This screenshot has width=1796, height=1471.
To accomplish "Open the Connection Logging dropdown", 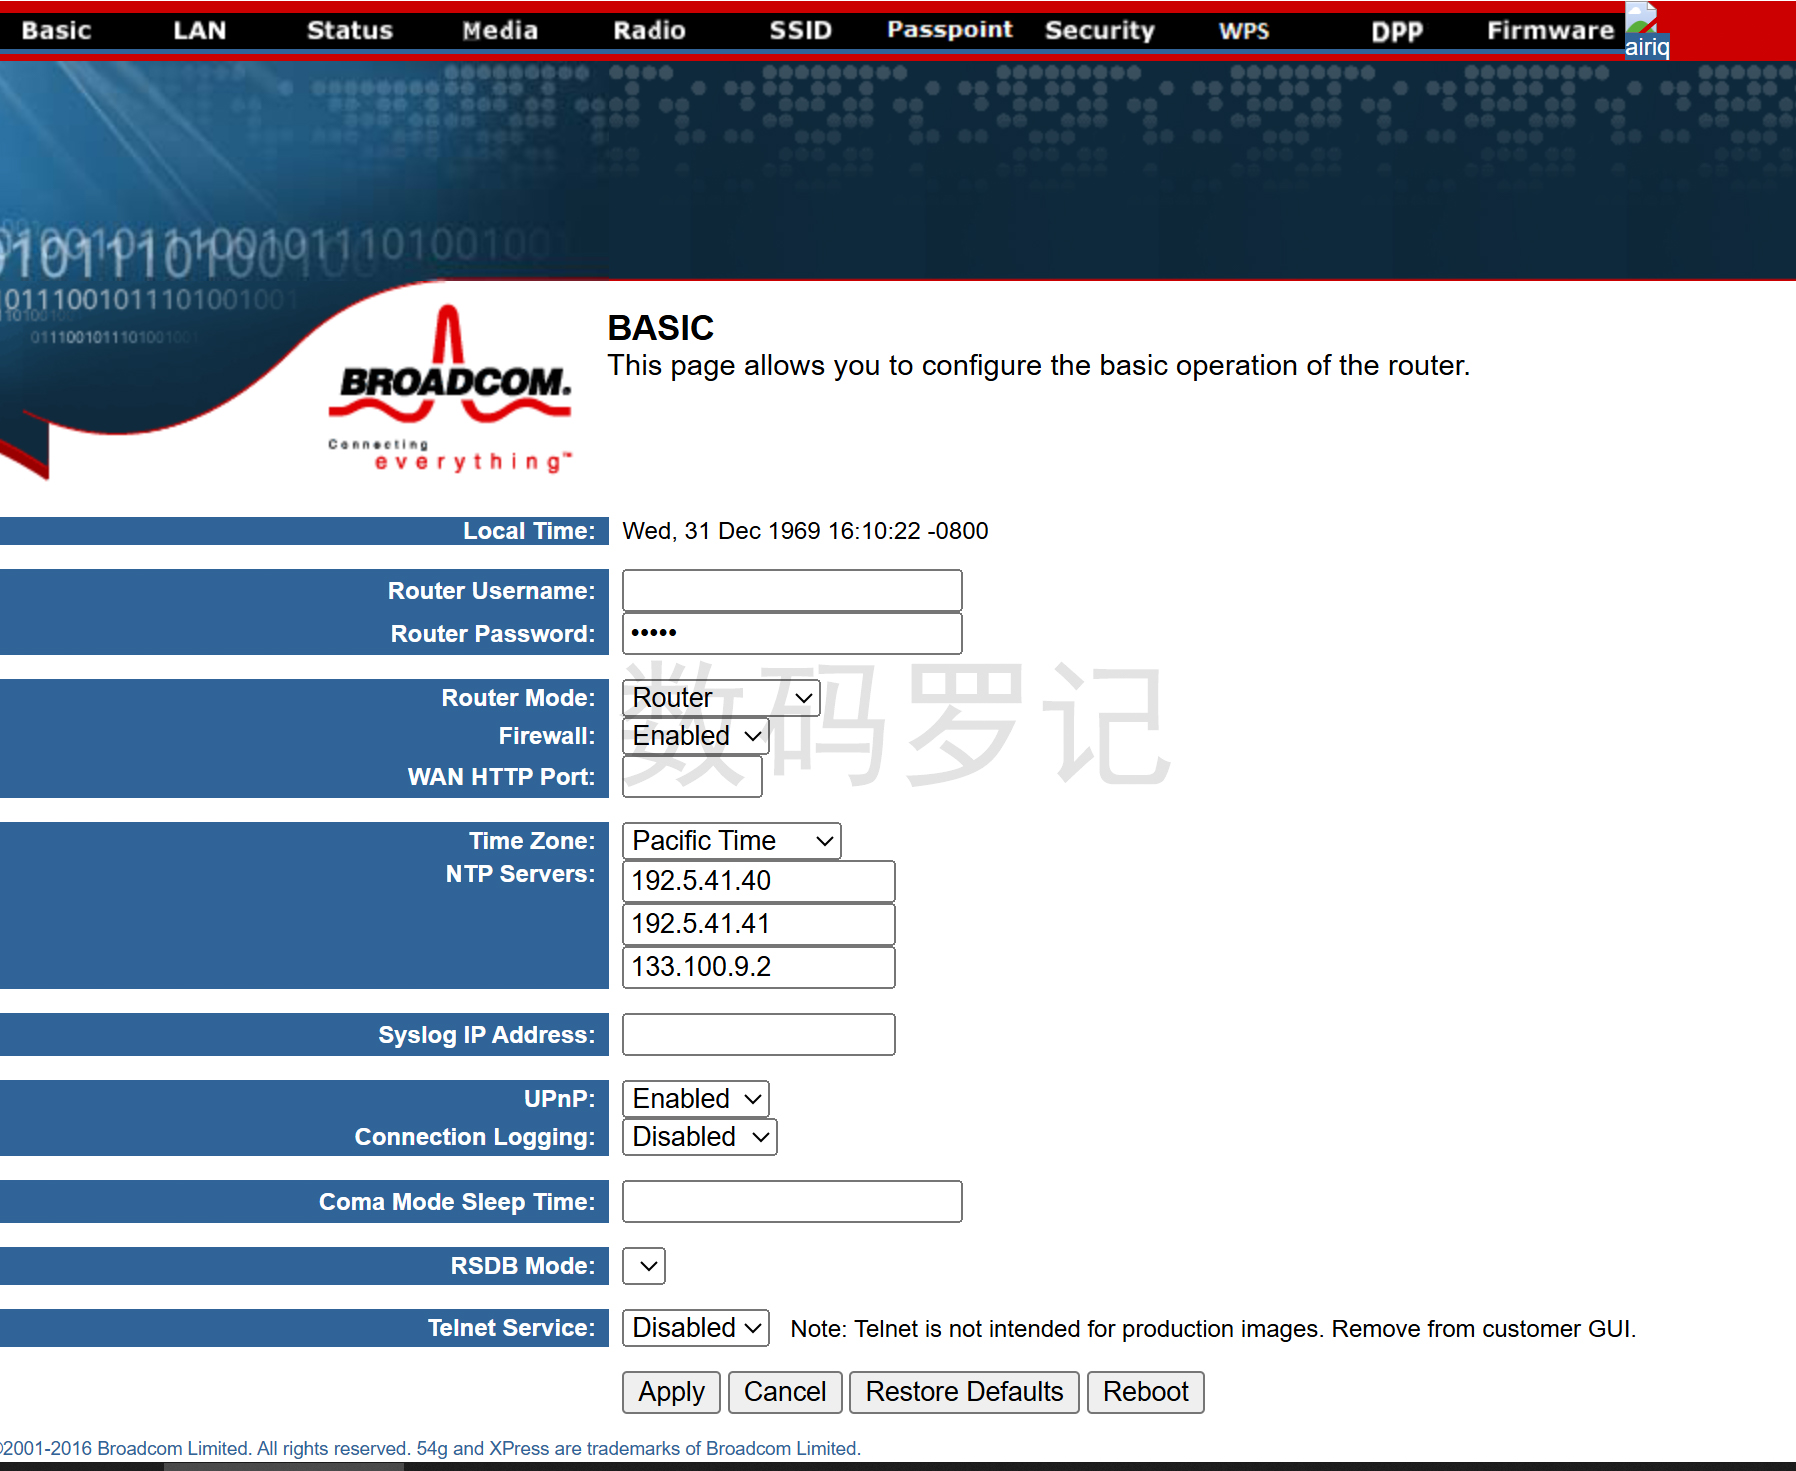I will point(699,1137).
